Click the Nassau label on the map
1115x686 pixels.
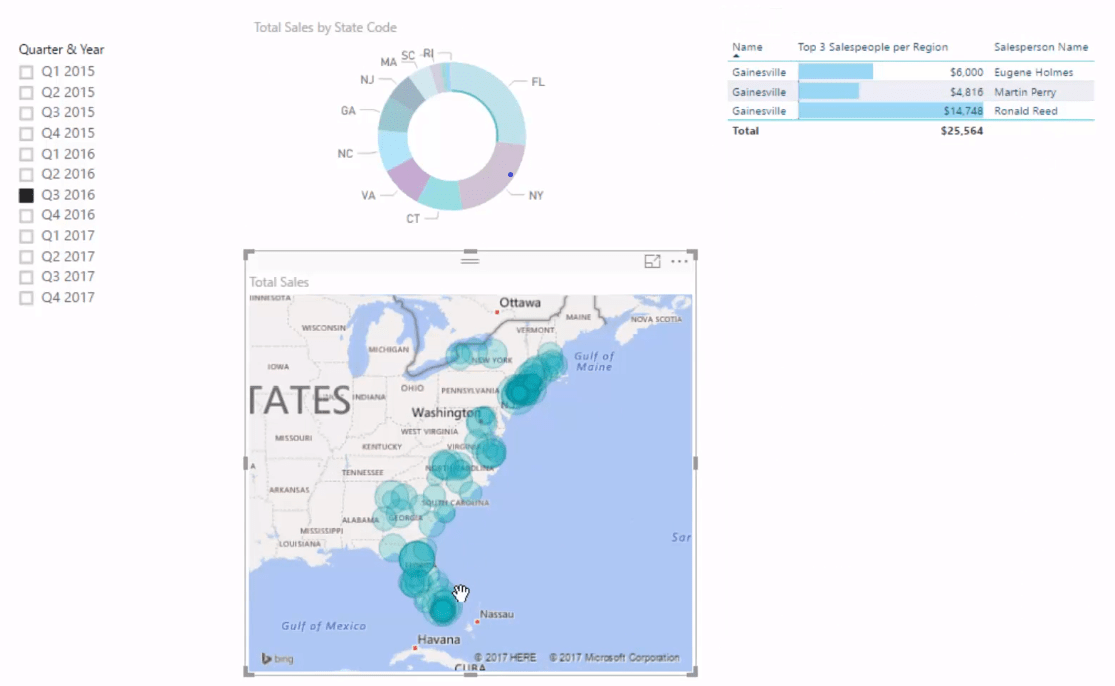[x=496, y=614]
